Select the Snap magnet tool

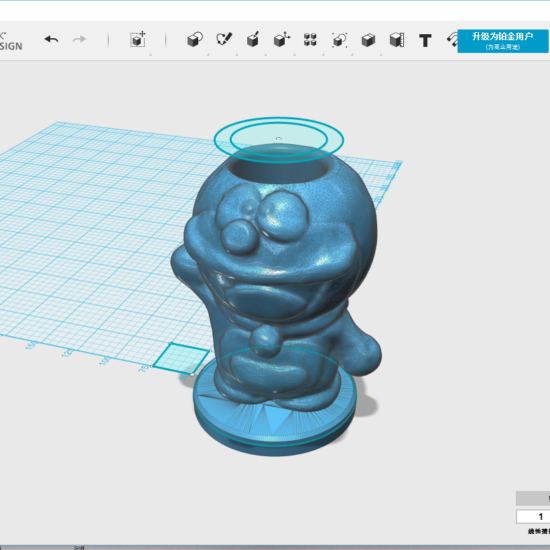pos(452,40)
